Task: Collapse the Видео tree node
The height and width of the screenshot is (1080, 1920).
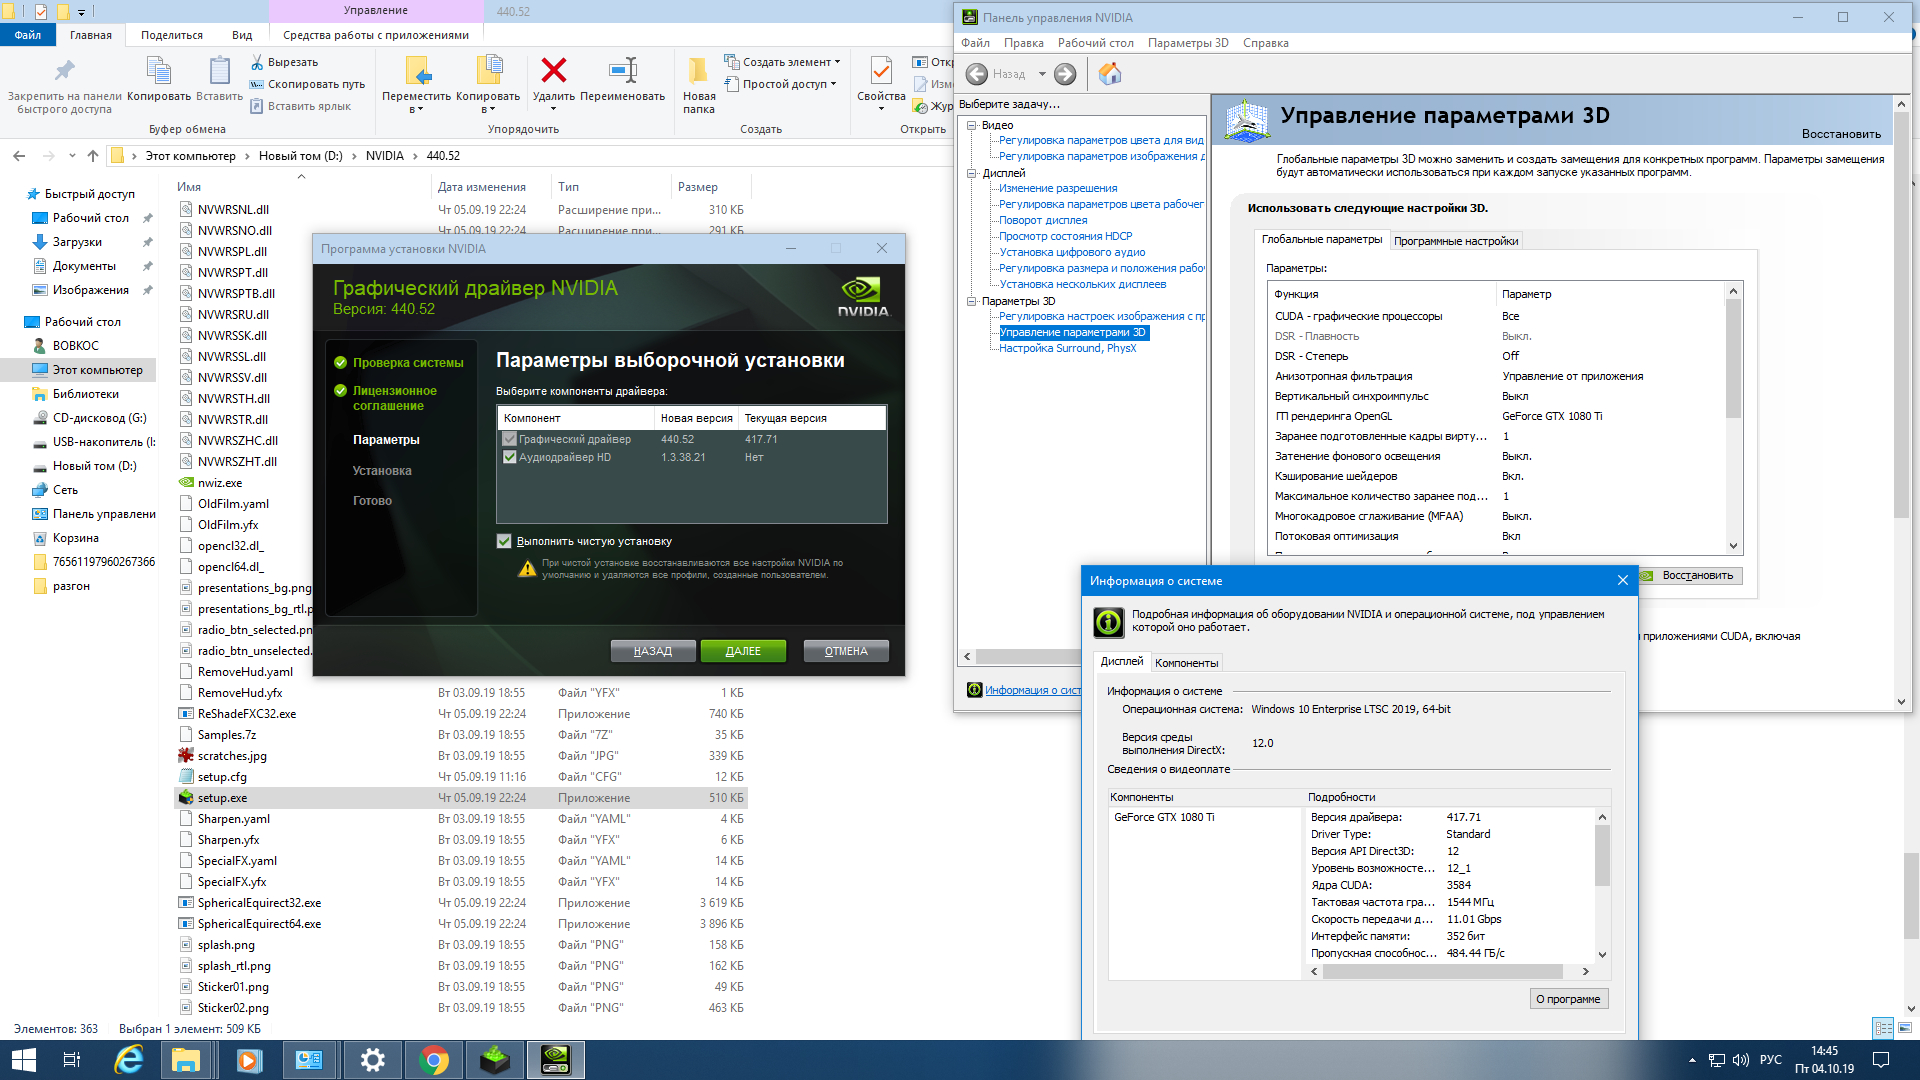Action: tap(971, 125)
